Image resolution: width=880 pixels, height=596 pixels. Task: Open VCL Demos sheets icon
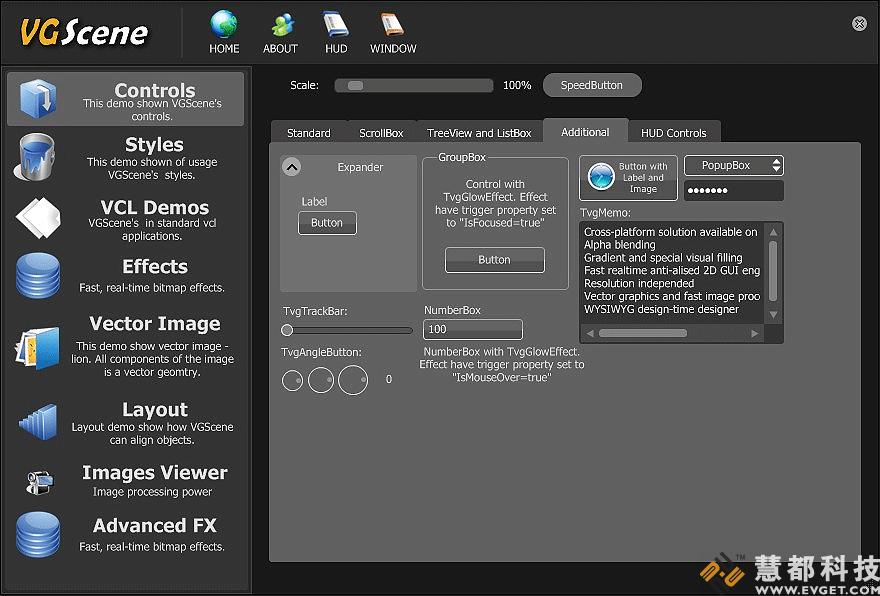[38, 218]
